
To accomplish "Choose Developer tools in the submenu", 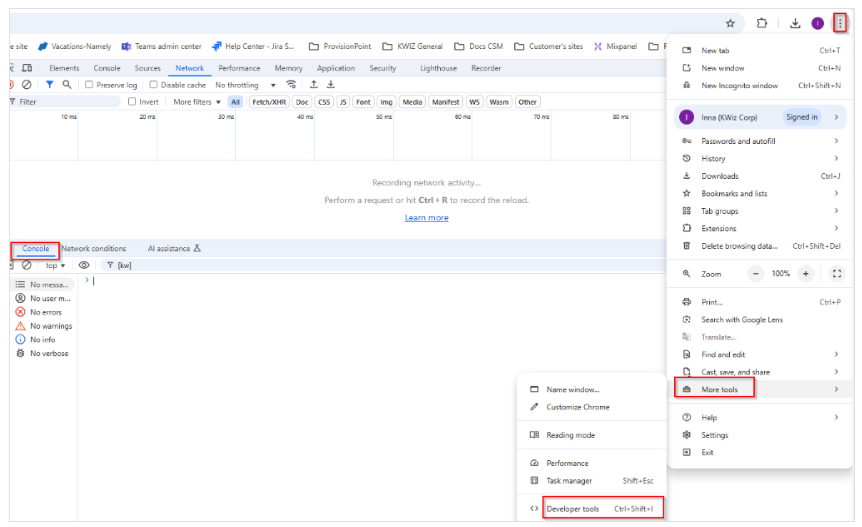I will pyautogui.click(x=592, y=509).
